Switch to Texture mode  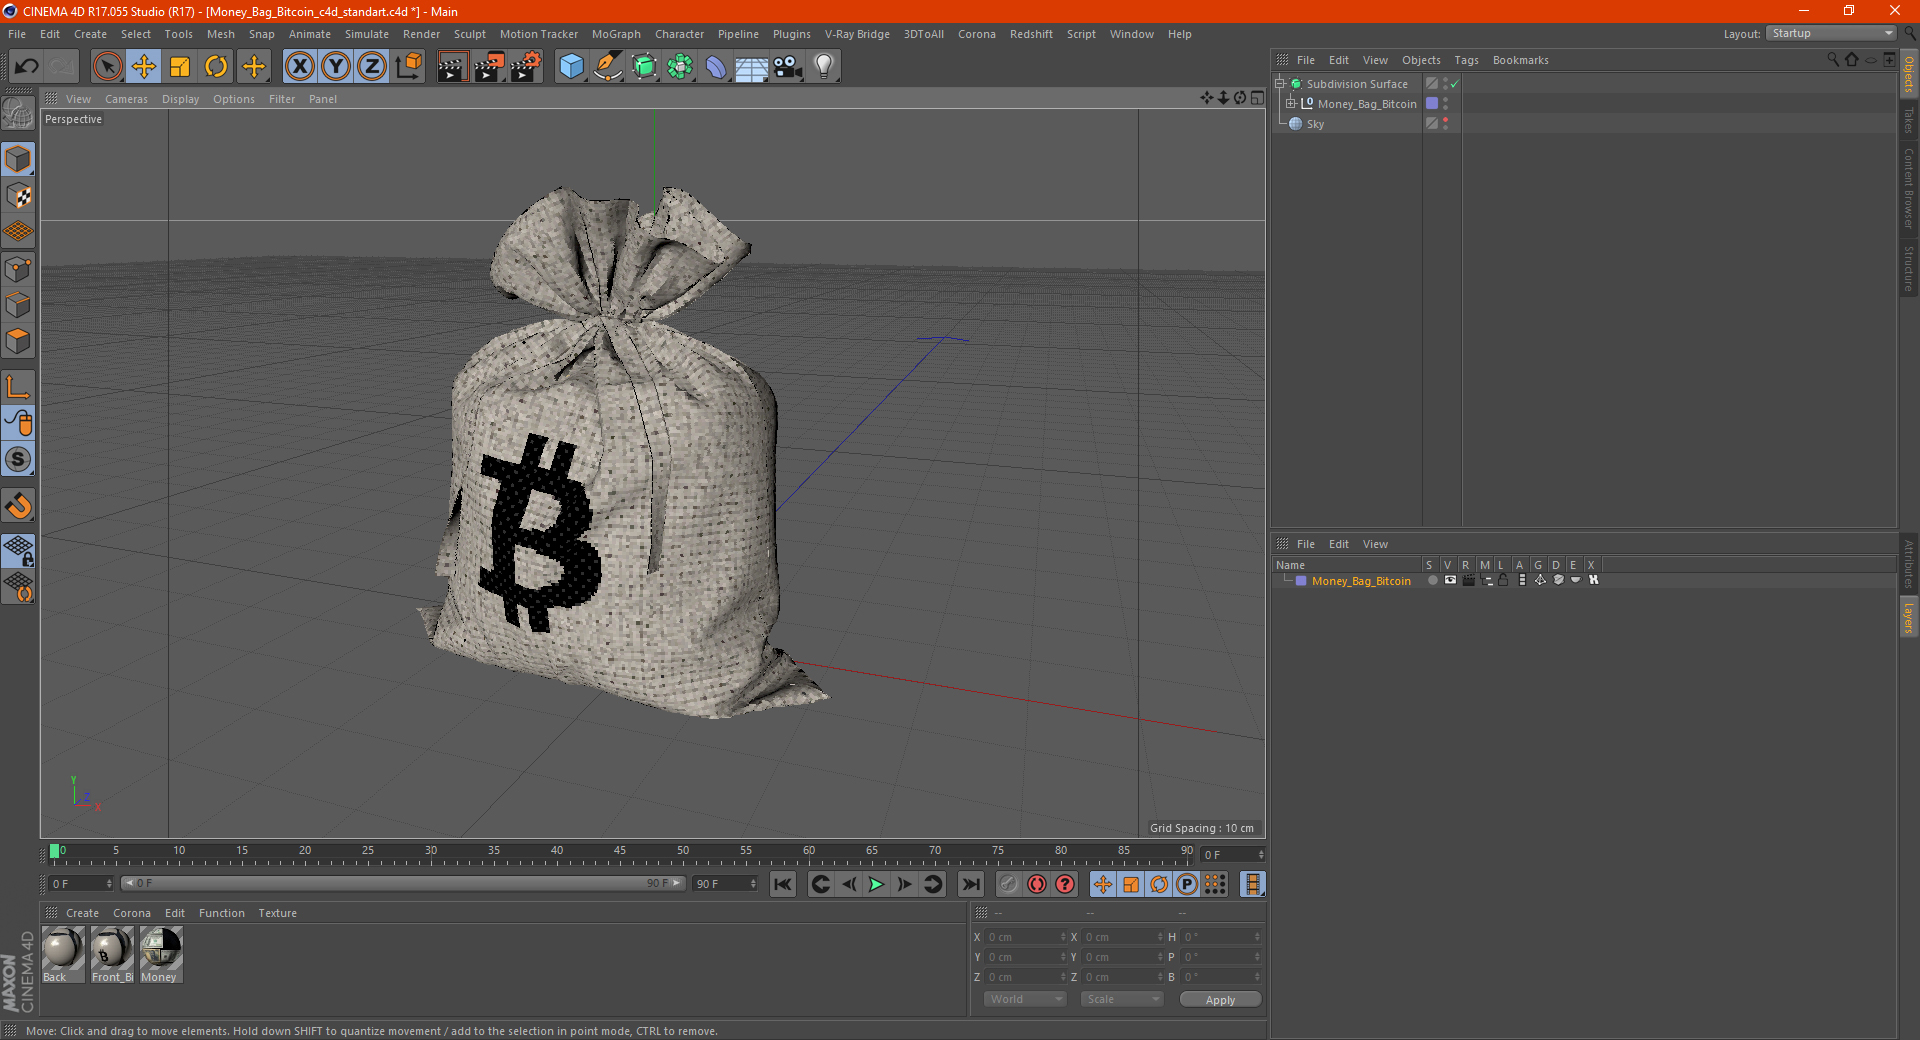pos(18,196)
